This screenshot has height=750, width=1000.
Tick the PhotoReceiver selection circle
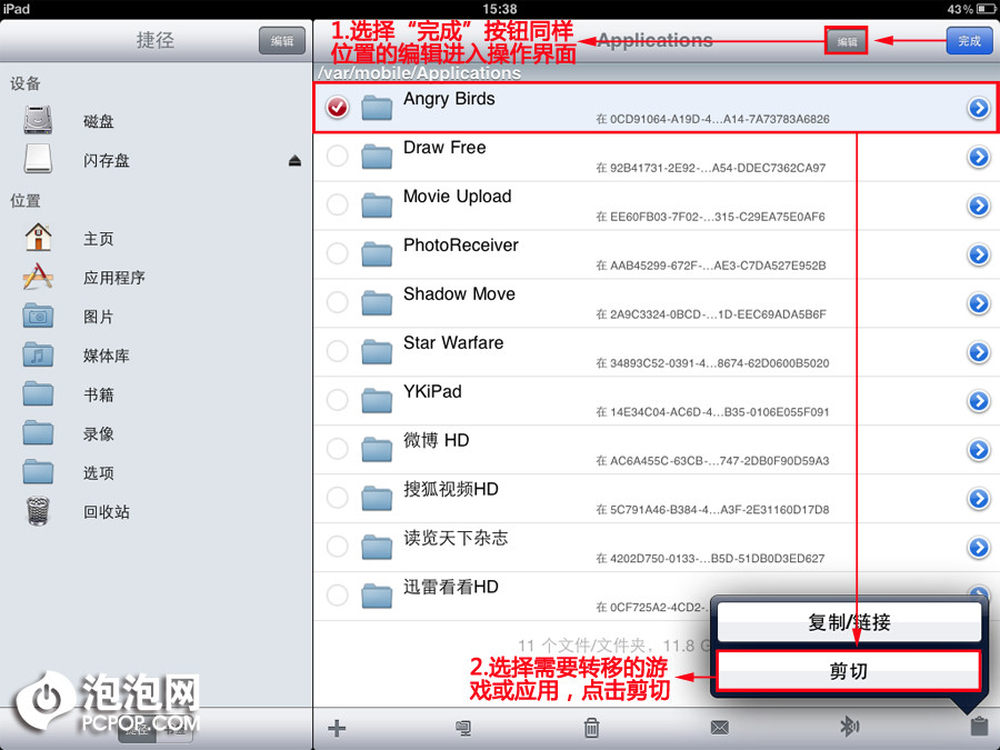click(337, 253)
